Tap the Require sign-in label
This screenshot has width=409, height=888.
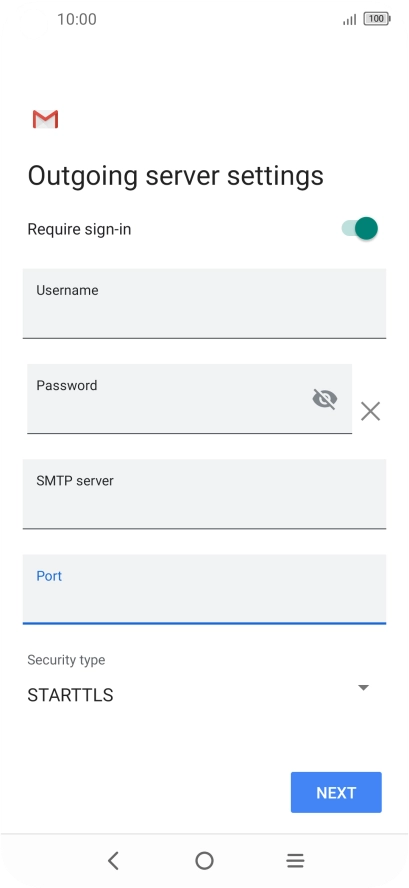tap(79, 229)
